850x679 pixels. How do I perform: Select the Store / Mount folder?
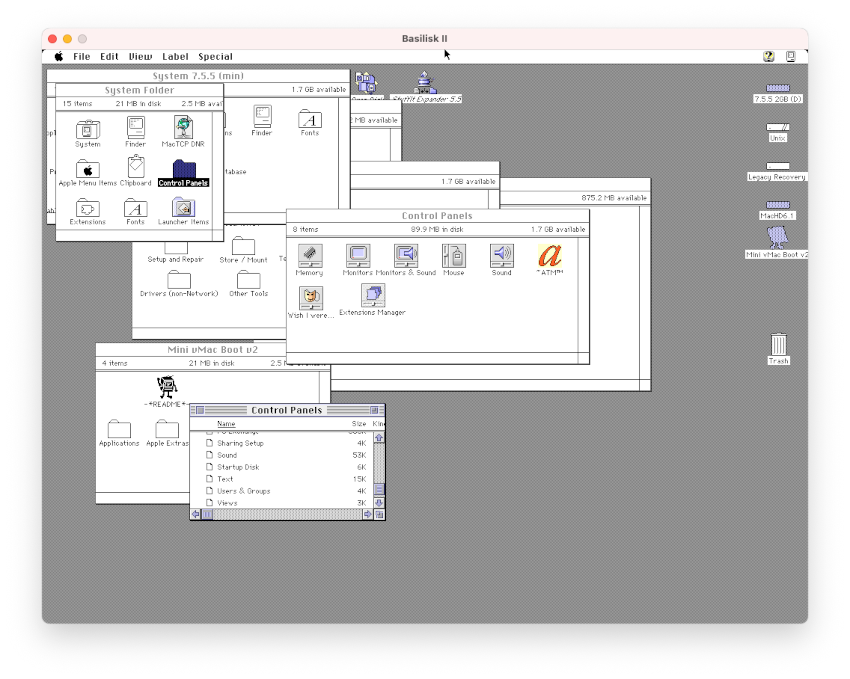point(243,246)
